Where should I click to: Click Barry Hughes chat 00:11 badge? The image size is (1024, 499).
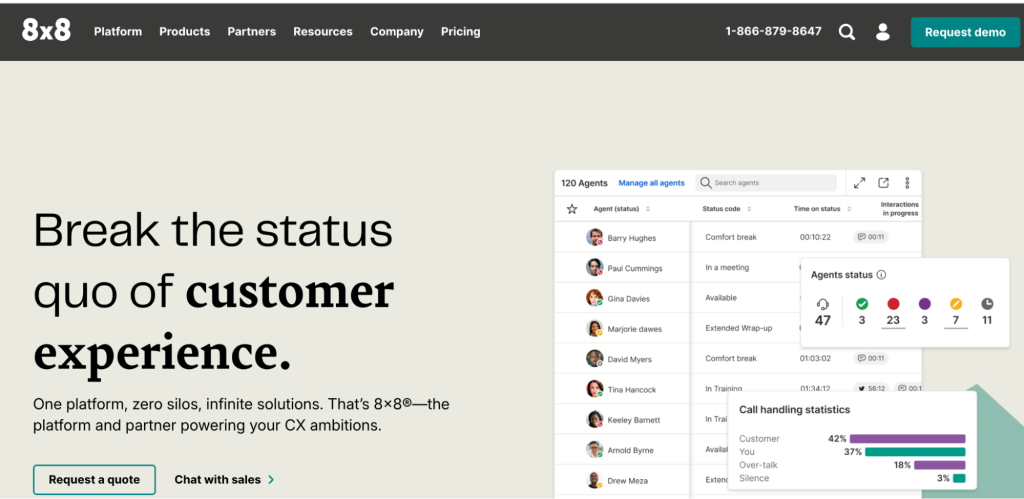click(x=871, y=237)
